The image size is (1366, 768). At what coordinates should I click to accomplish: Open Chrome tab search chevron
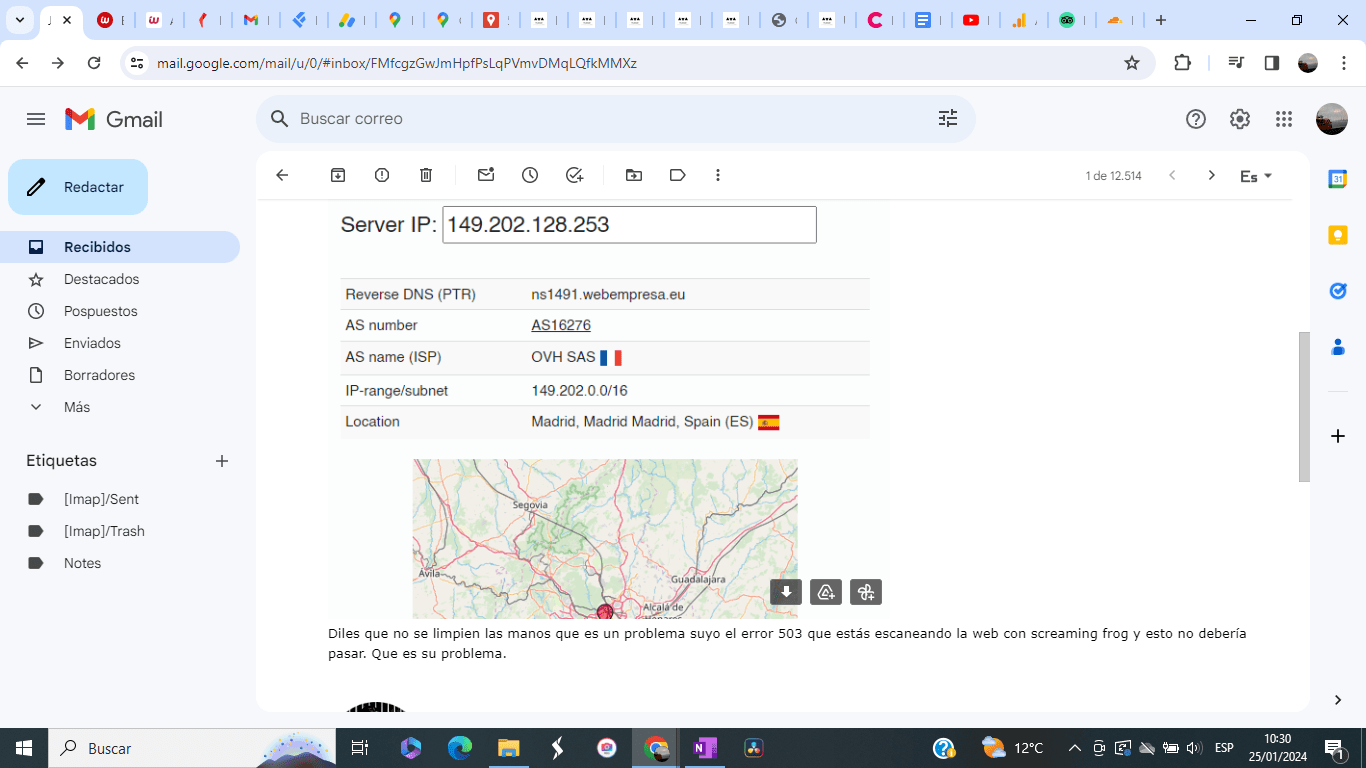(x=19, y=20)
